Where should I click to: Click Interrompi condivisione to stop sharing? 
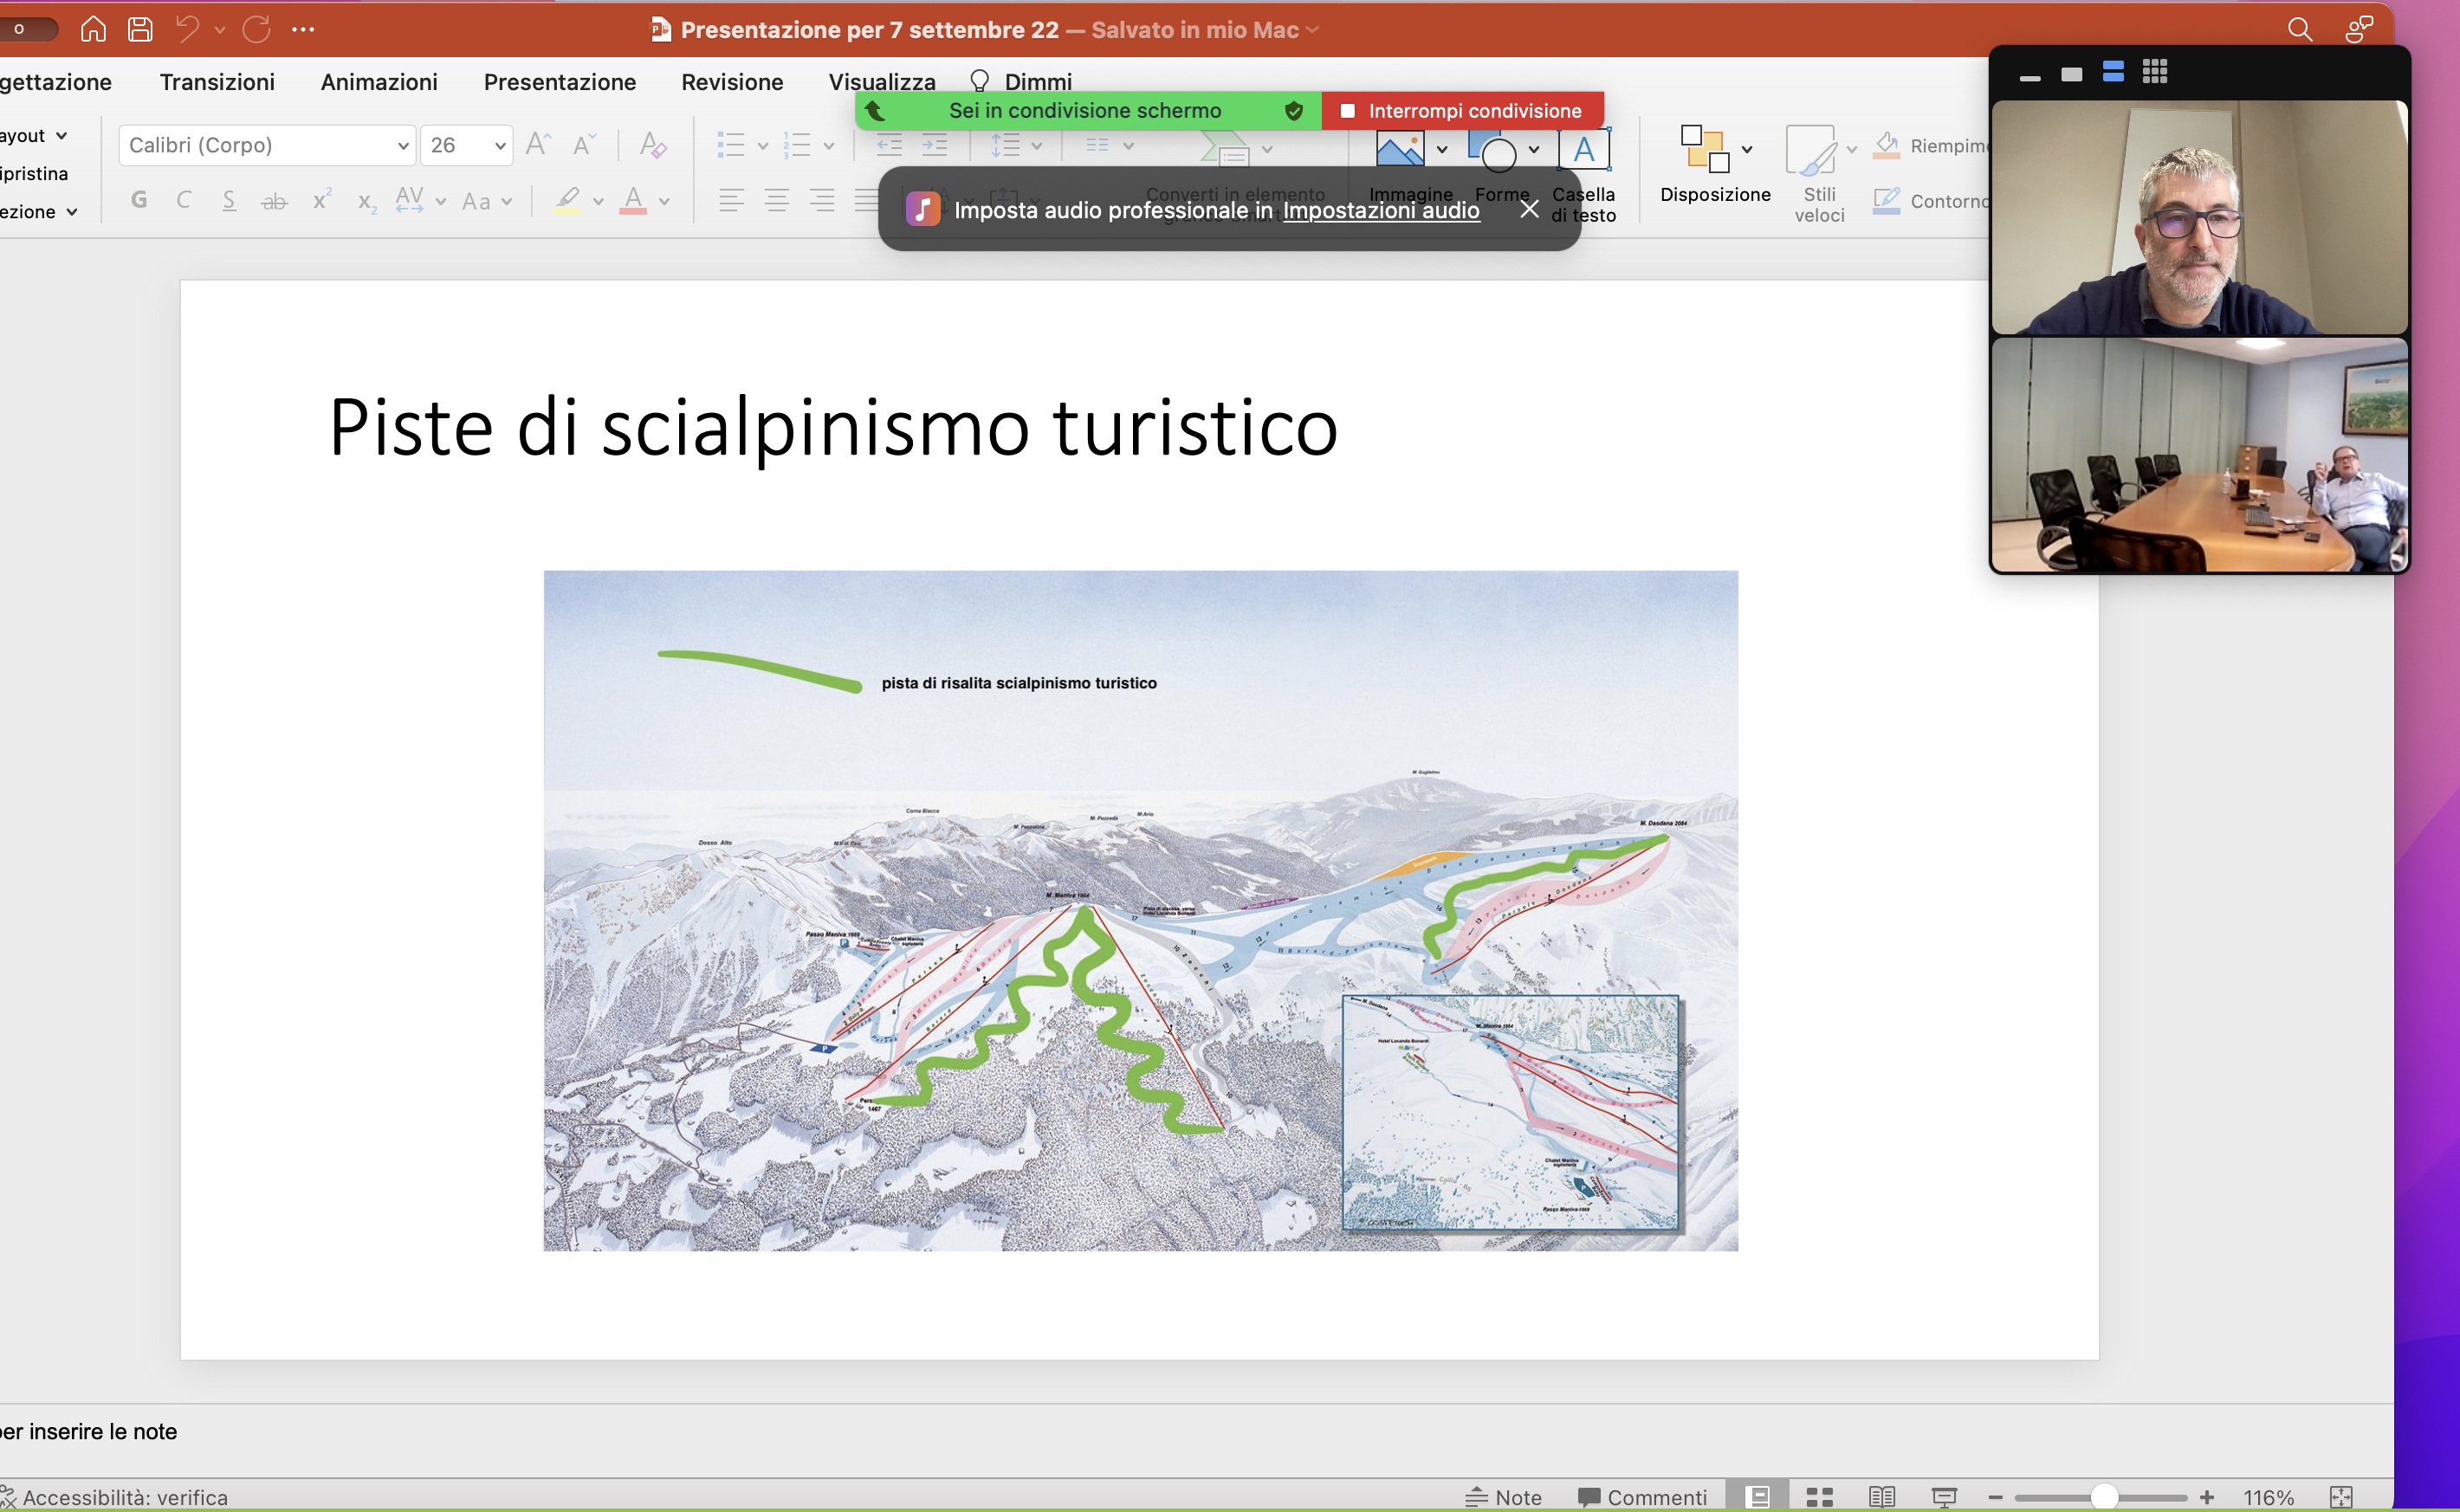(1463, 111)
